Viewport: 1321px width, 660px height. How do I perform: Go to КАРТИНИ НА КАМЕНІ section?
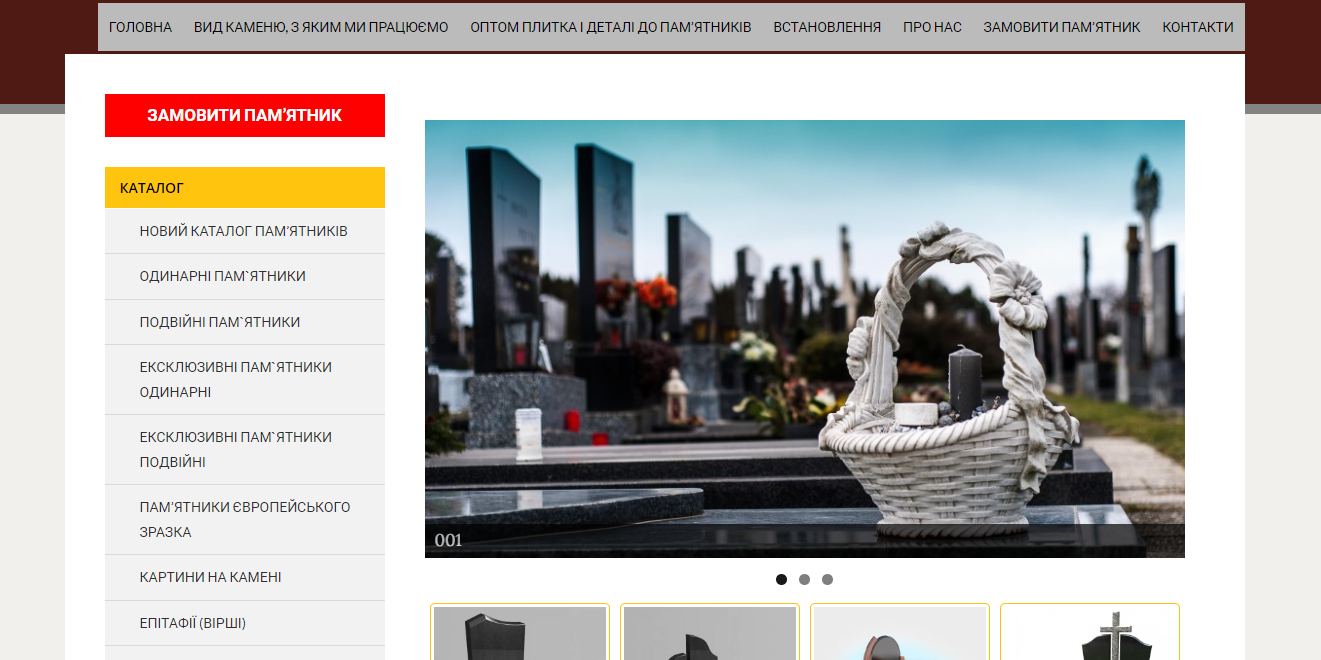coord(211,577)
